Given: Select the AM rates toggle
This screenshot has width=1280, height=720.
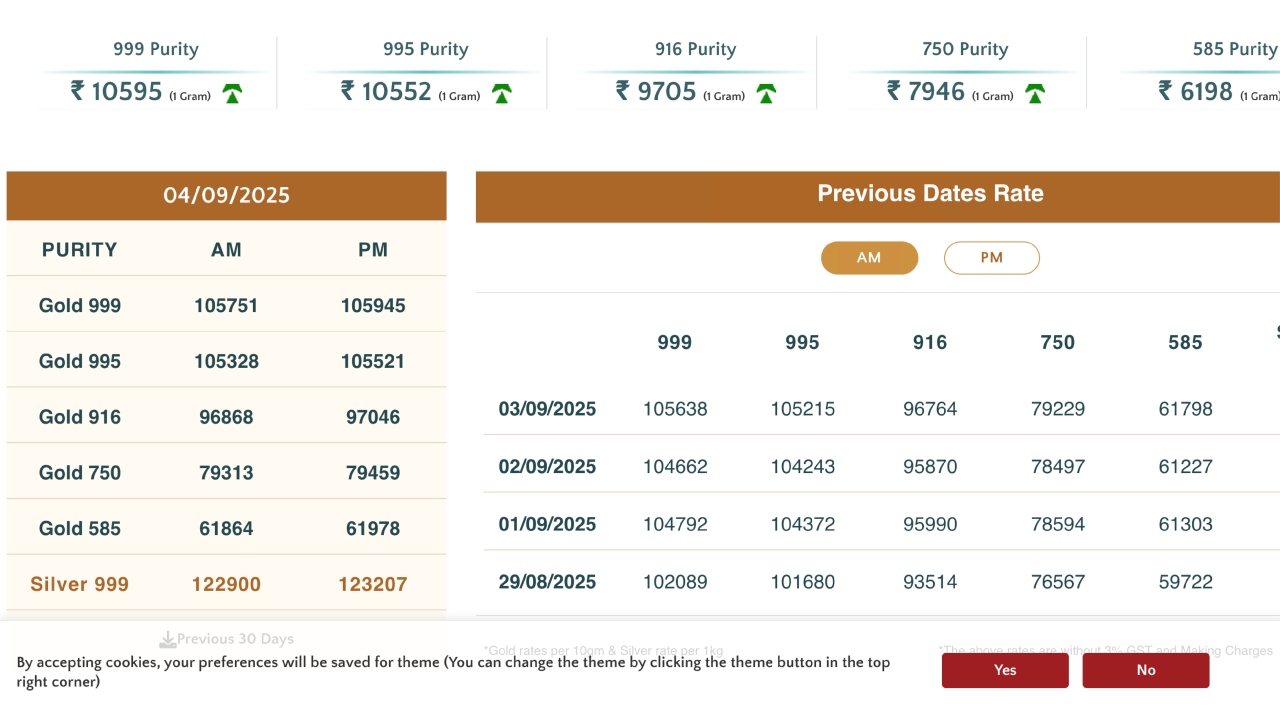Looking at the screenshot, I should (869, 258).
